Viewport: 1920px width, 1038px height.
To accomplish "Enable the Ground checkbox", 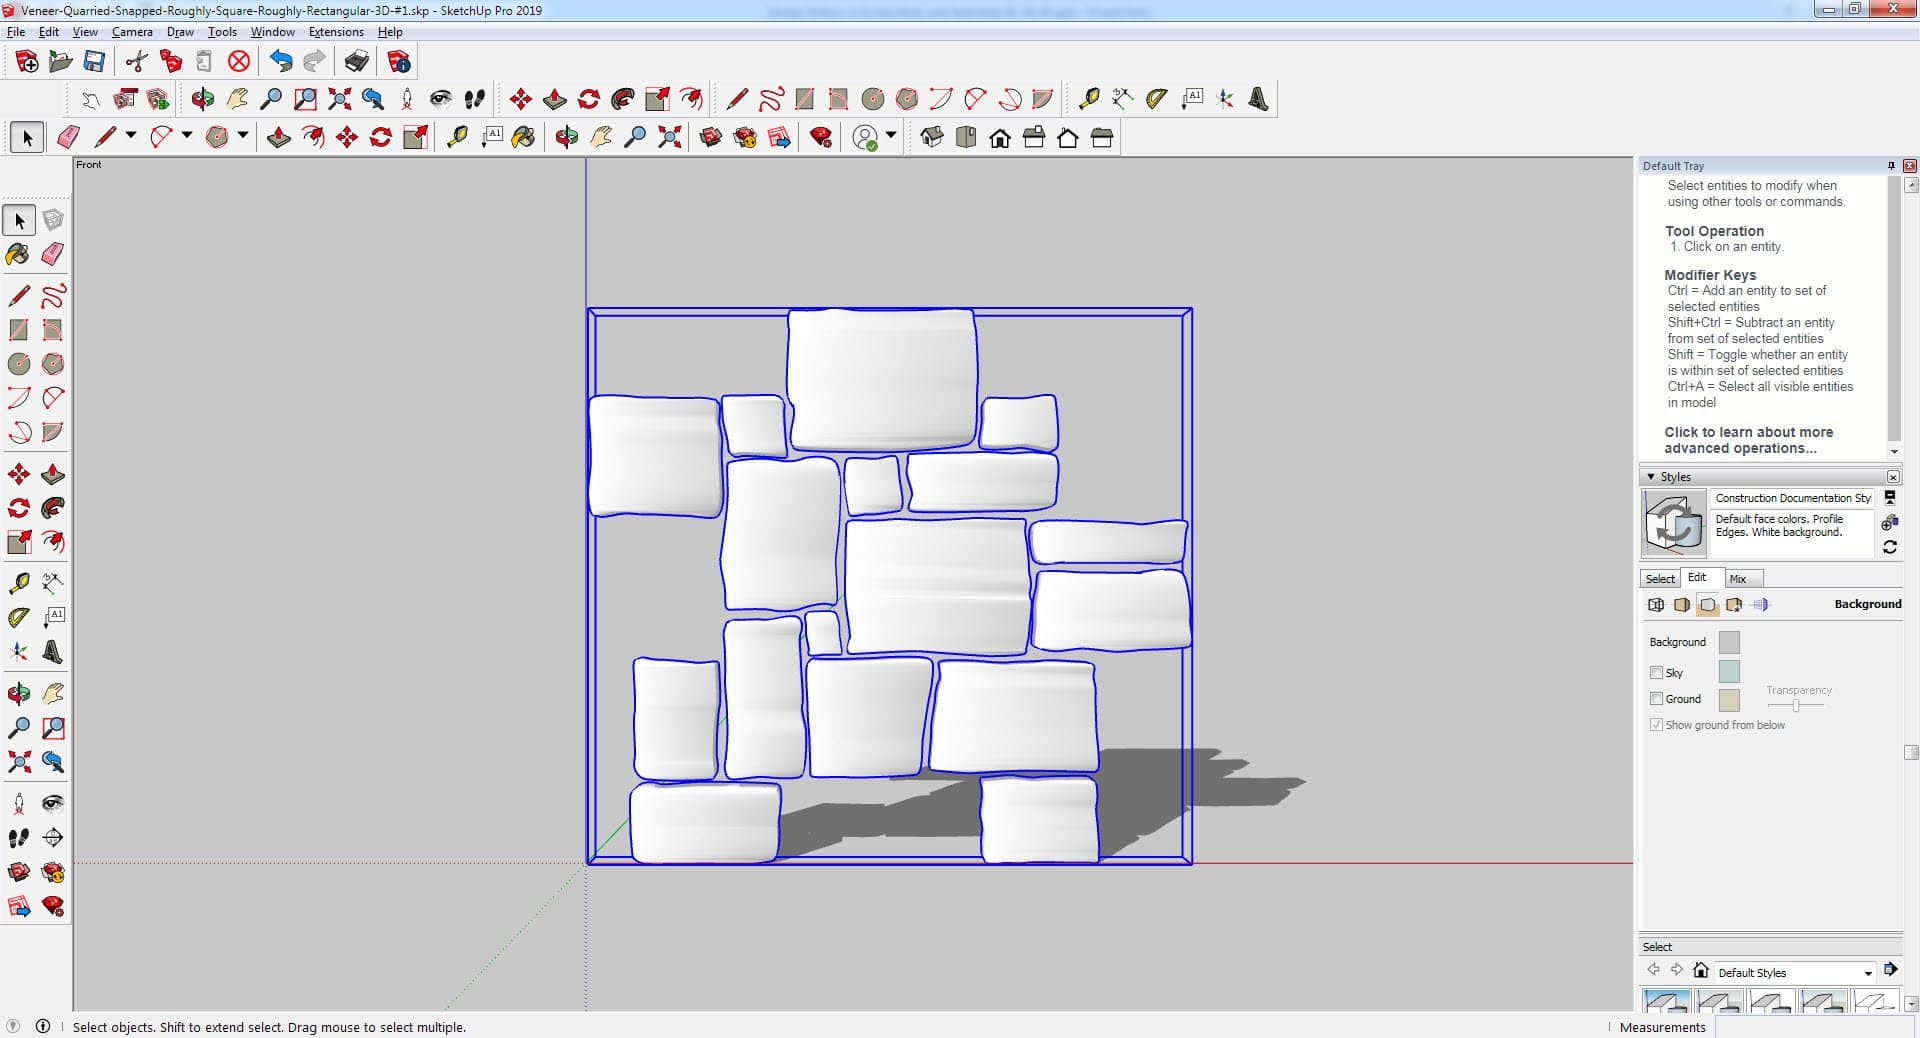I will click(x=1656, y=699).
